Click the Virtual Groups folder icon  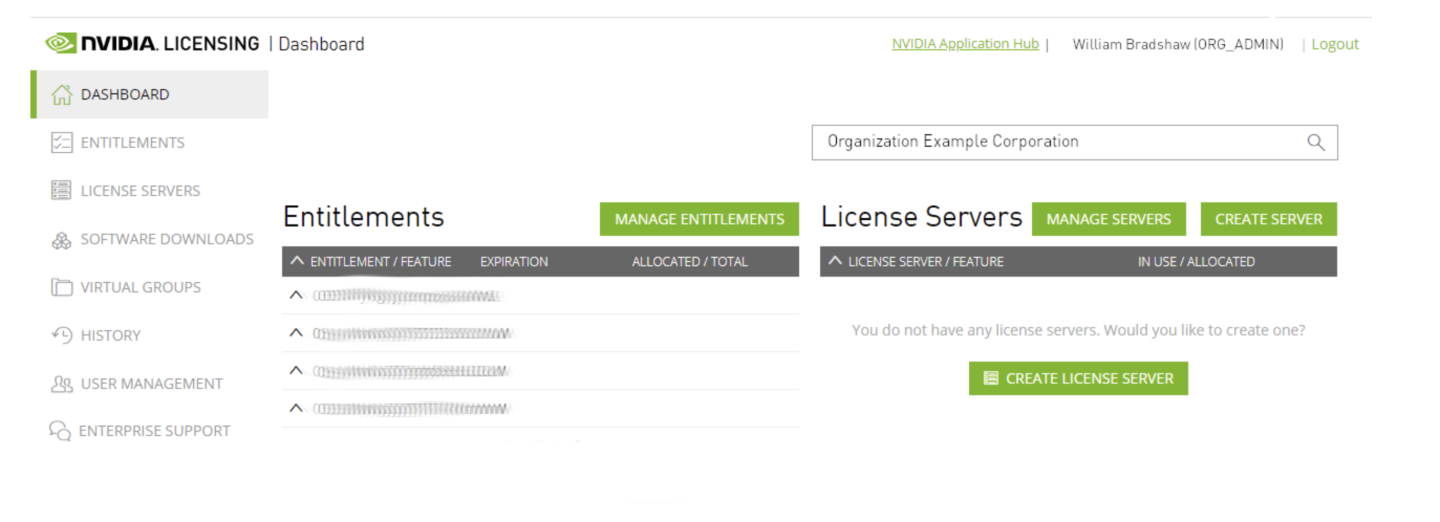tap(62, 288)
